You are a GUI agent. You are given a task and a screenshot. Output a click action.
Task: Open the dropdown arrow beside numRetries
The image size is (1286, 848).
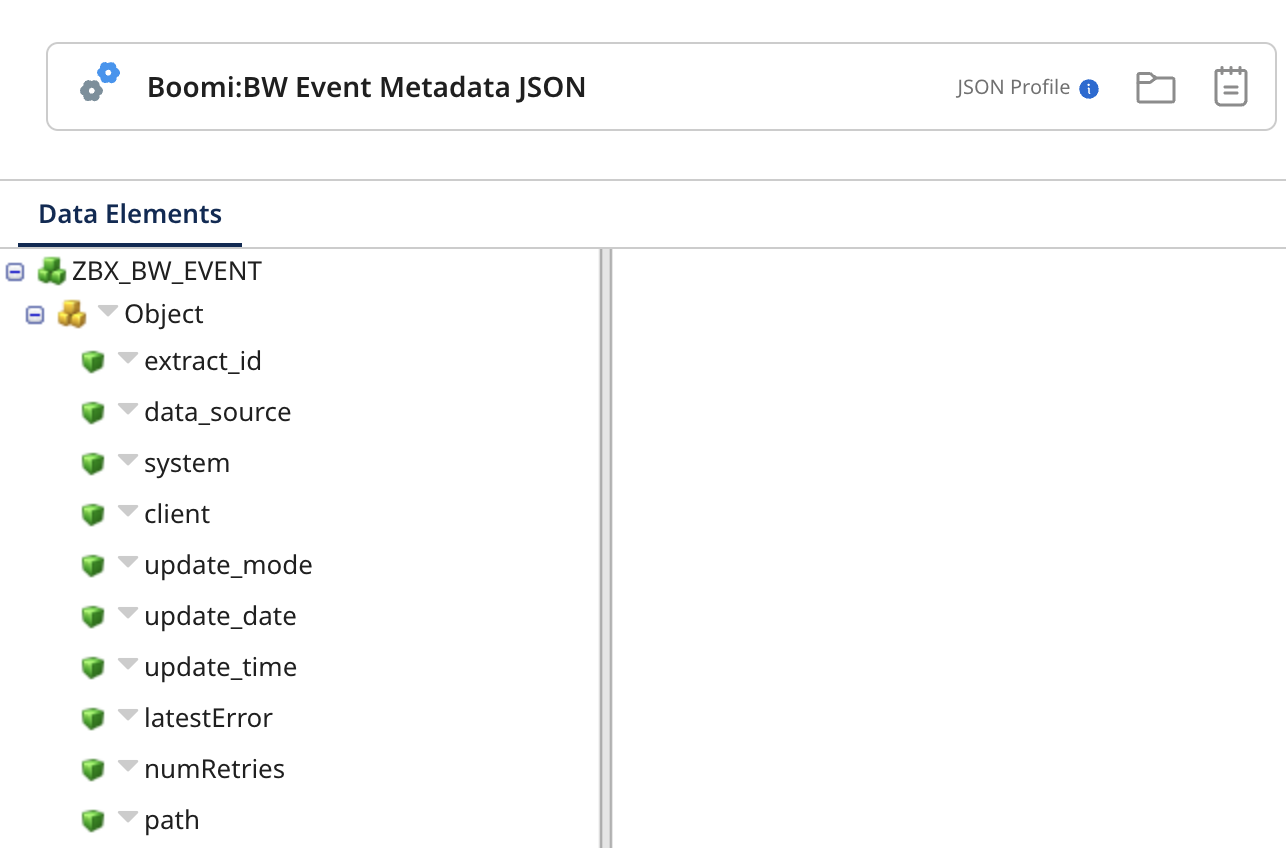click(x=127, y=765)
